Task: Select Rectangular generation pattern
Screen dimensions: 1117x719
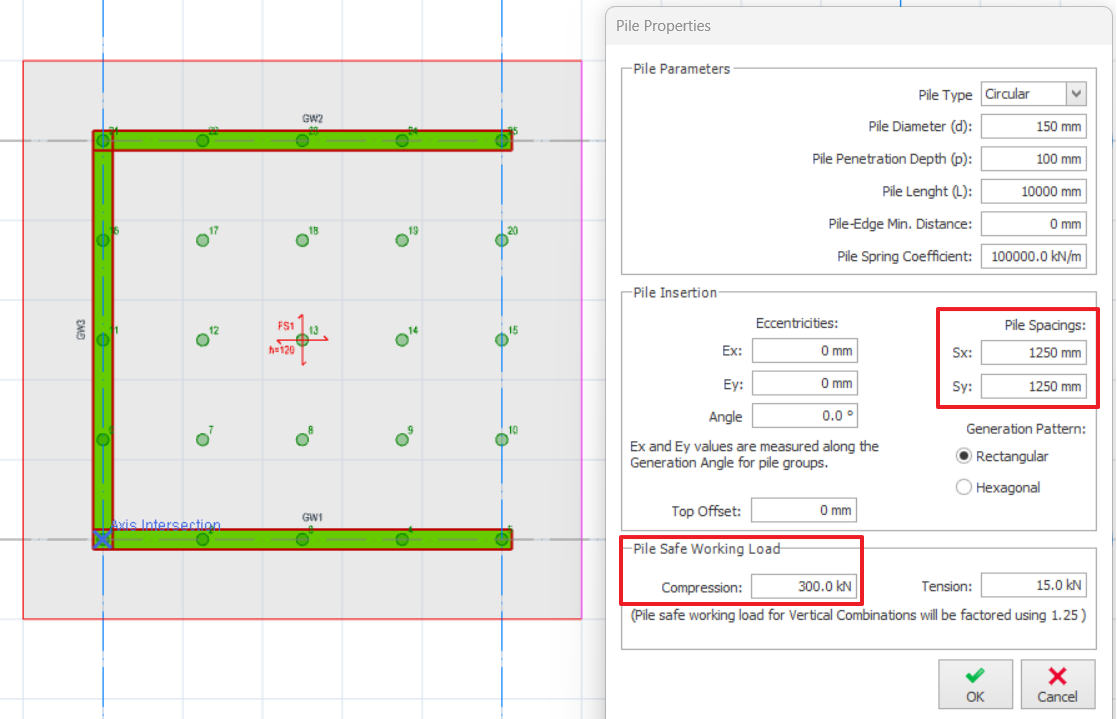Action: point(964,456)
